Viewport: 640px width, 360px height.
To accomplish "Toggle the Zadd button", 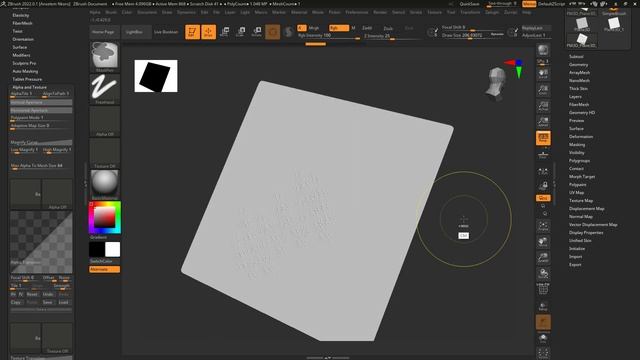I will coord(367,28).
